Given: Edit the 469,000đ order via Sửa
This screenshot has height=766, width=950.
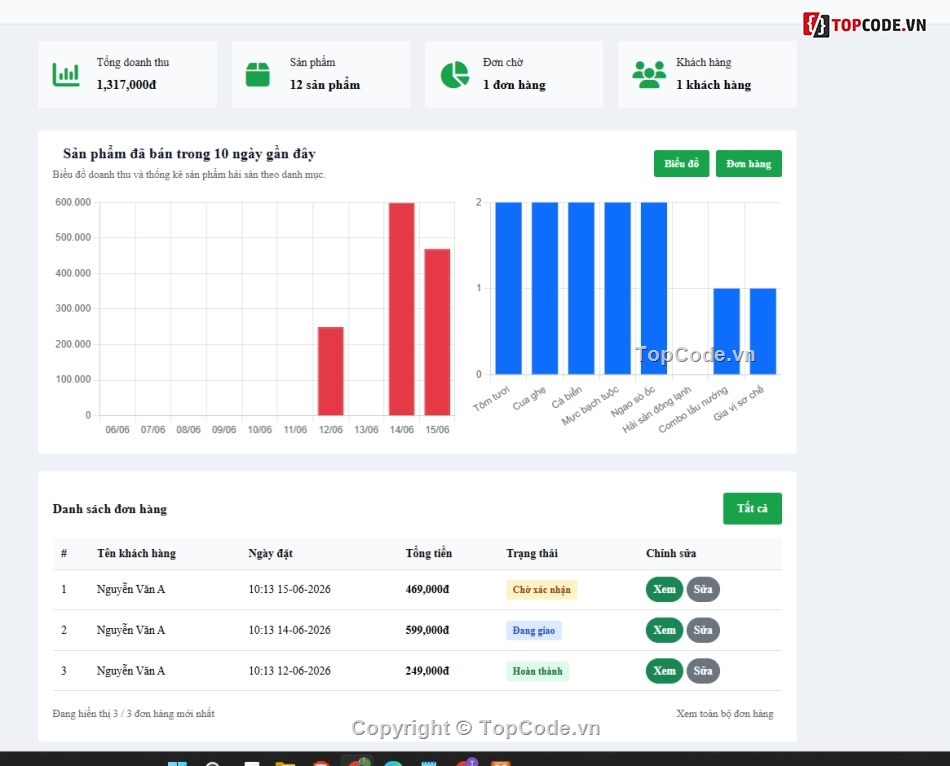Looking at the screenshot, I should coord(703,589).
